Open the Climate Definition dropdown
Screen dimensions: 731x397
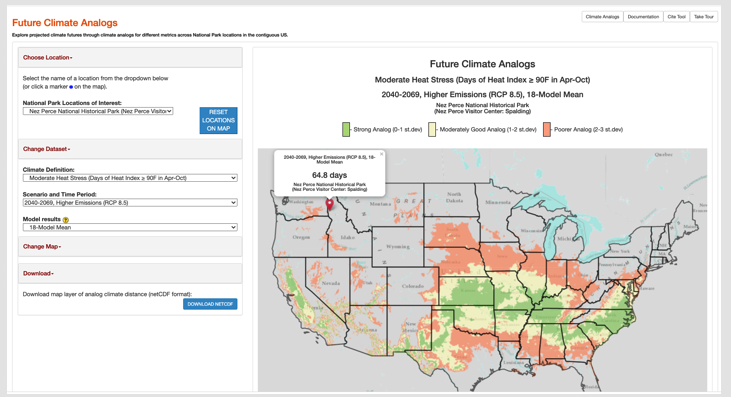(x=130, y=178)
